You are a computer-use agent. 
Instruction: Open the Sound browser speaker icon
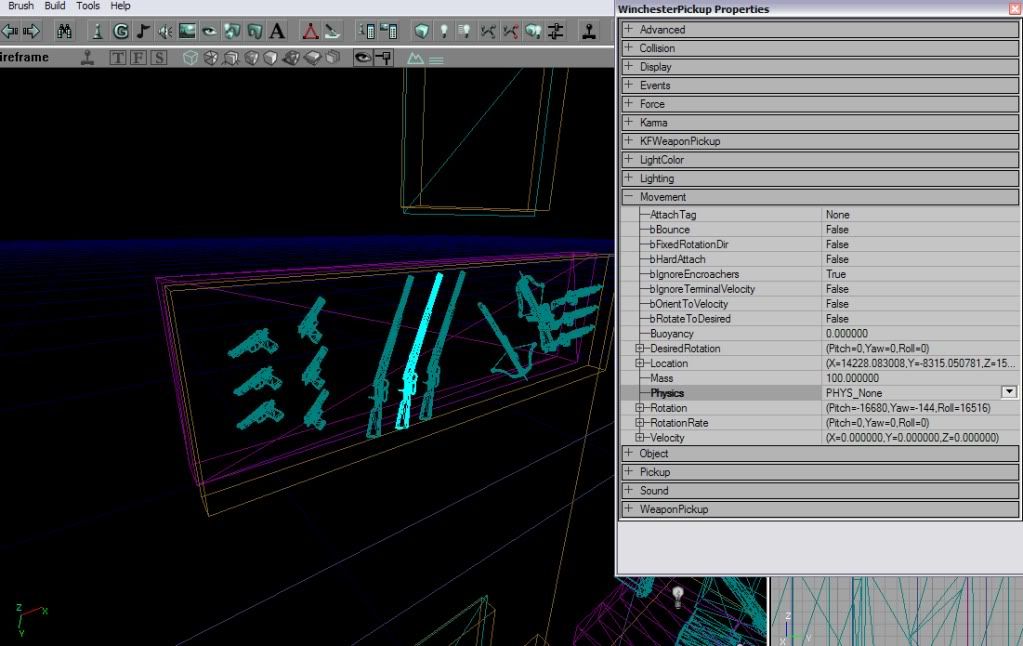[165, 31]
